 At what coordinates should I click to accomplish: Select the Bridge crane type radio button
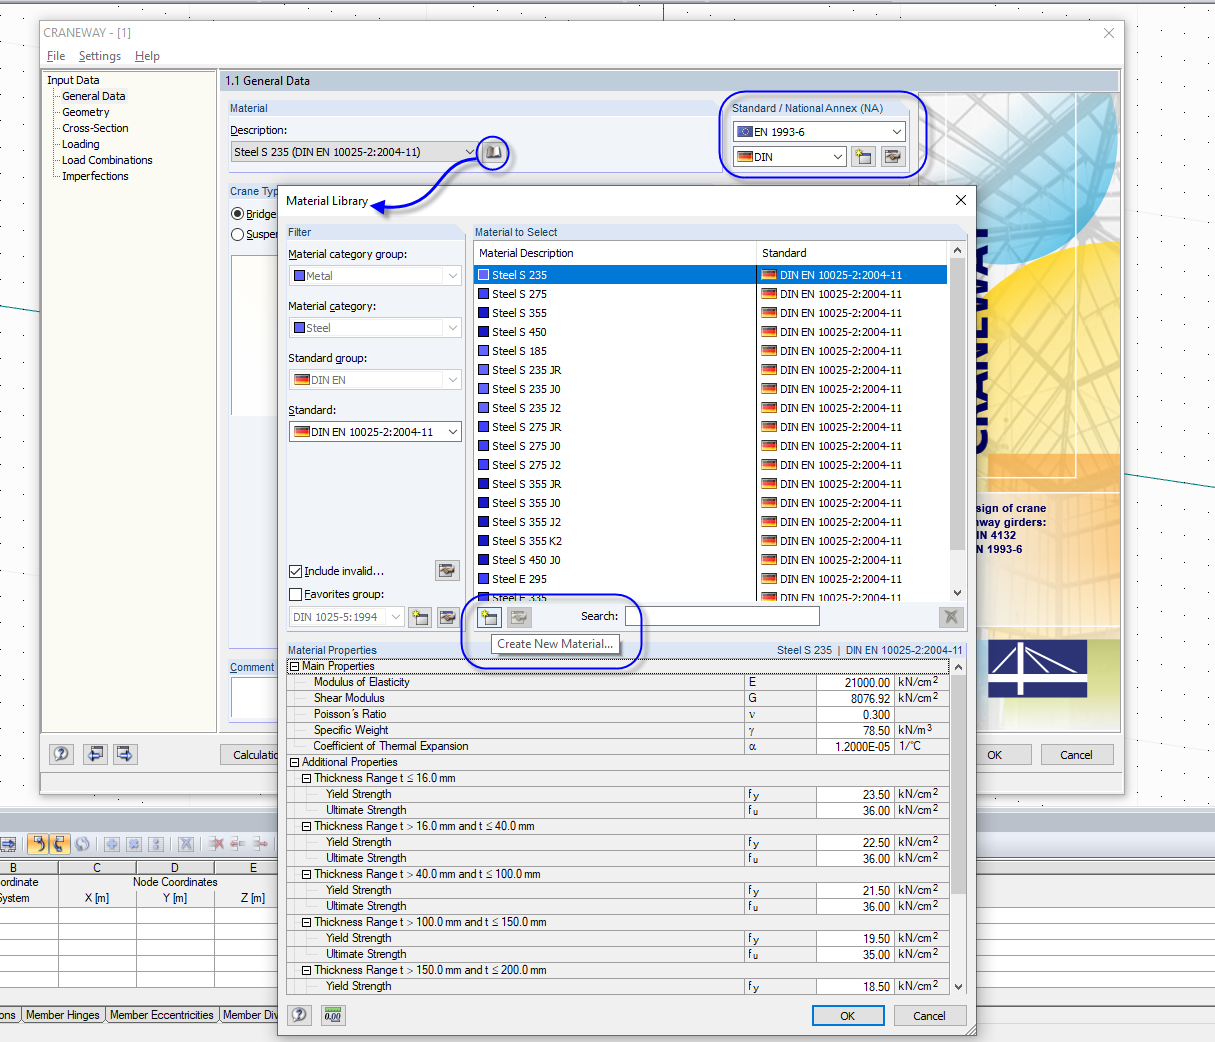click(238, 214)
